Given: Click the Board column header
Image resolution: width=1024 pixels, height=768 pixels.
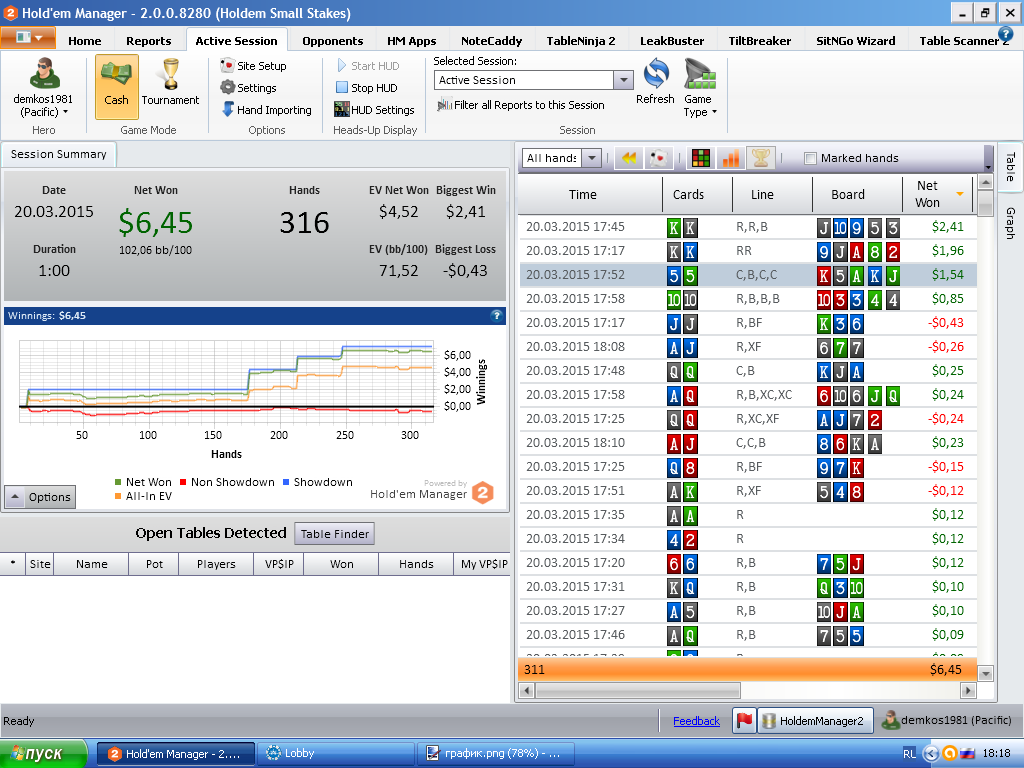Looking at the screenshot, I should [x=857, y=195].
